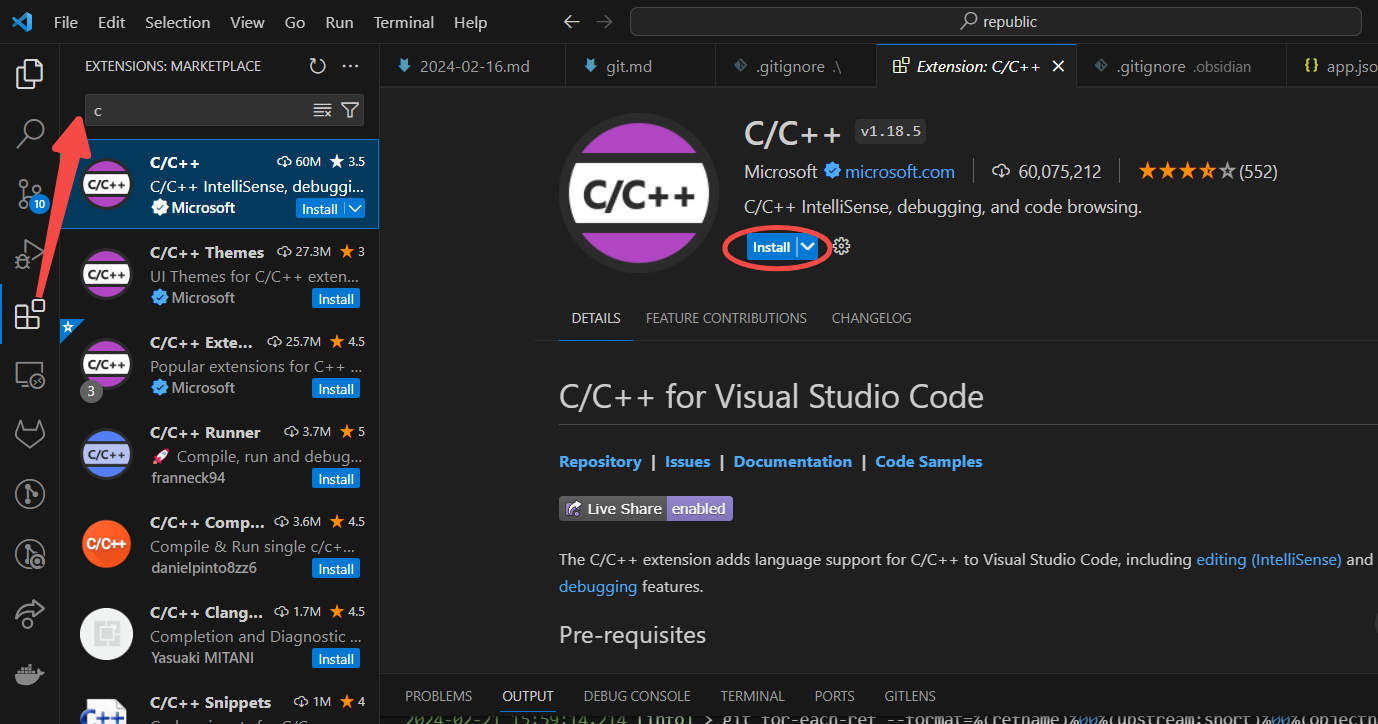Open the Extensions view icon
This screenshot has height=724, width=1378.
pyautogui.click(x=30, y=314)
